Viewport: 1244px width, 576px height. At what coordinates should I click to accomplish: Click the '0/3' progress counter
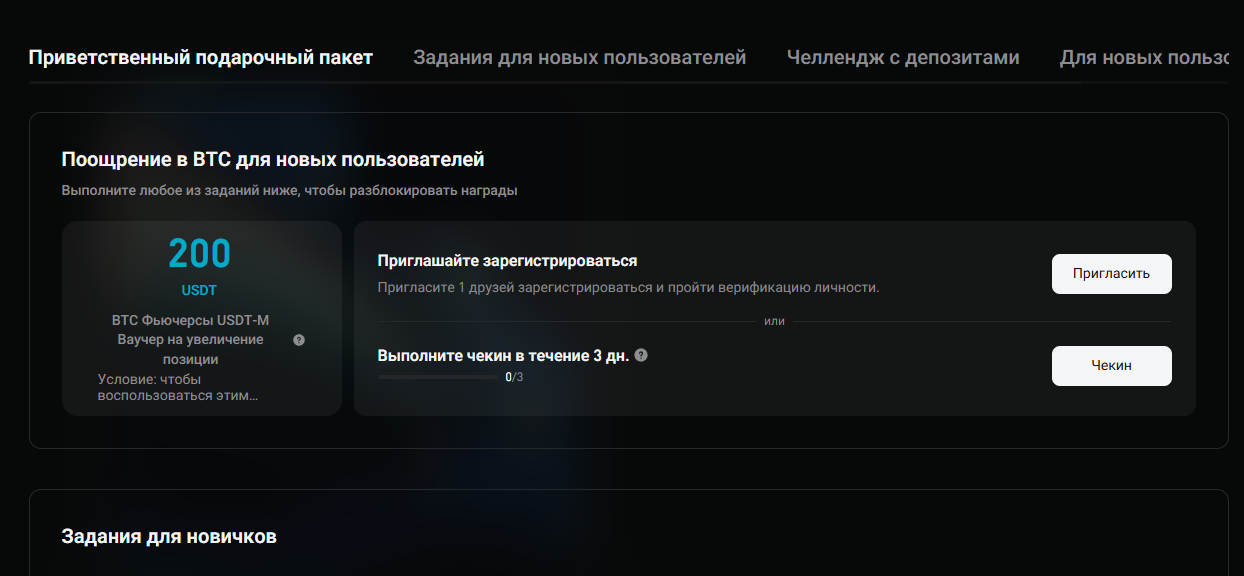tap(514, 377)
